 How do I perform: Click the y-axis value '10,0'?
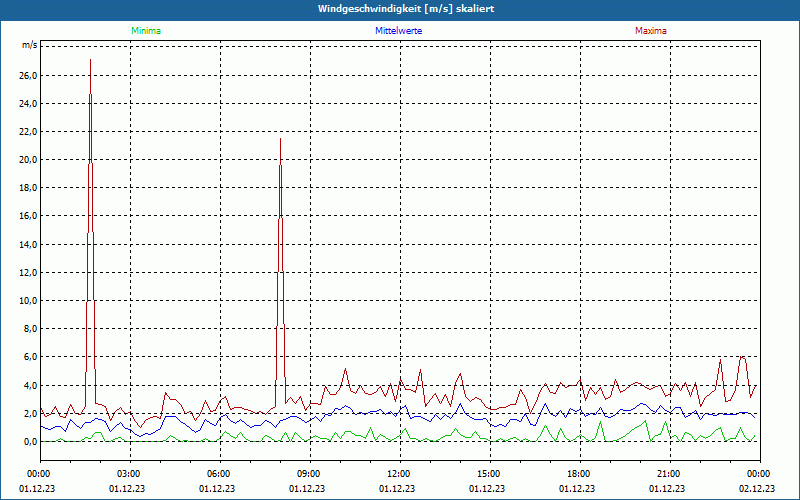tap(29, 301)
